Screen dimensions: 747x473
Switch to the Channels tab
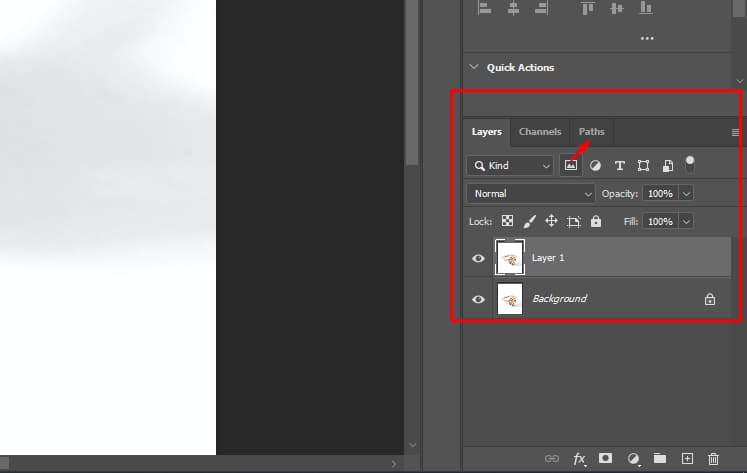click(x=540, y=132)
